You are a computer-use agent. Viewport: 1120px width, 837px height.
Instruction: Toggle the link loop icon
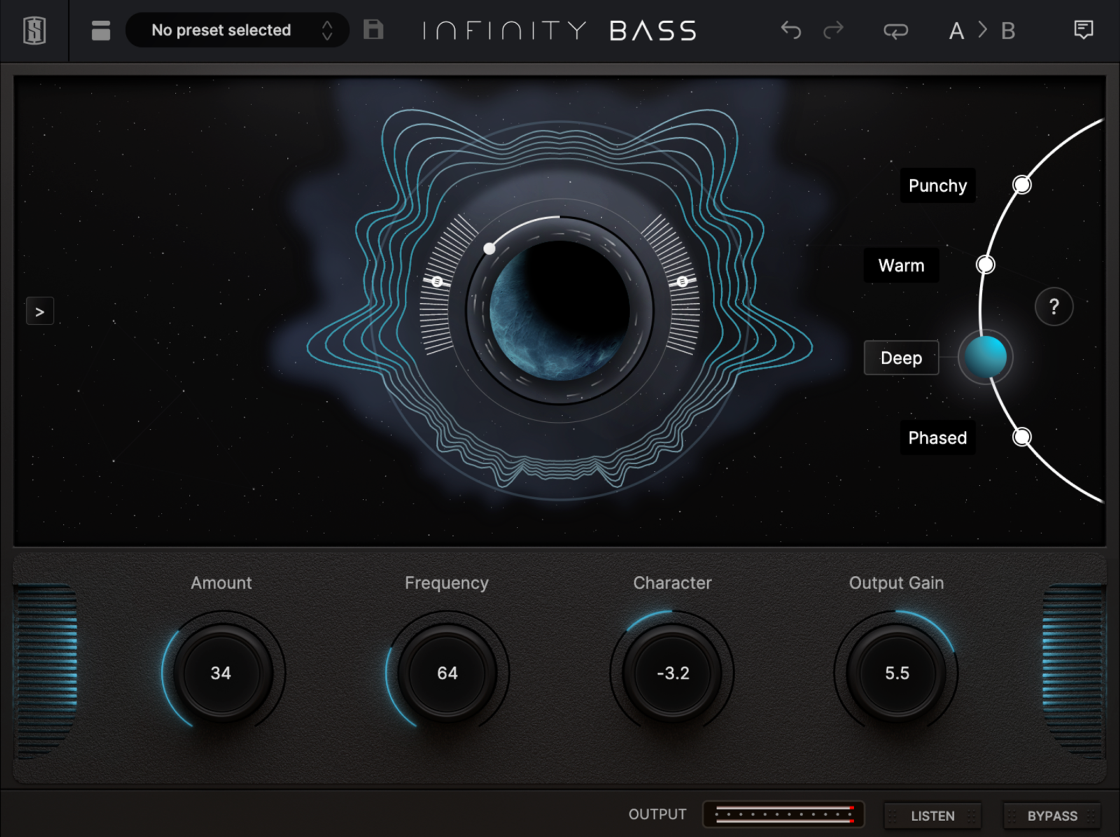click(895, 31)
